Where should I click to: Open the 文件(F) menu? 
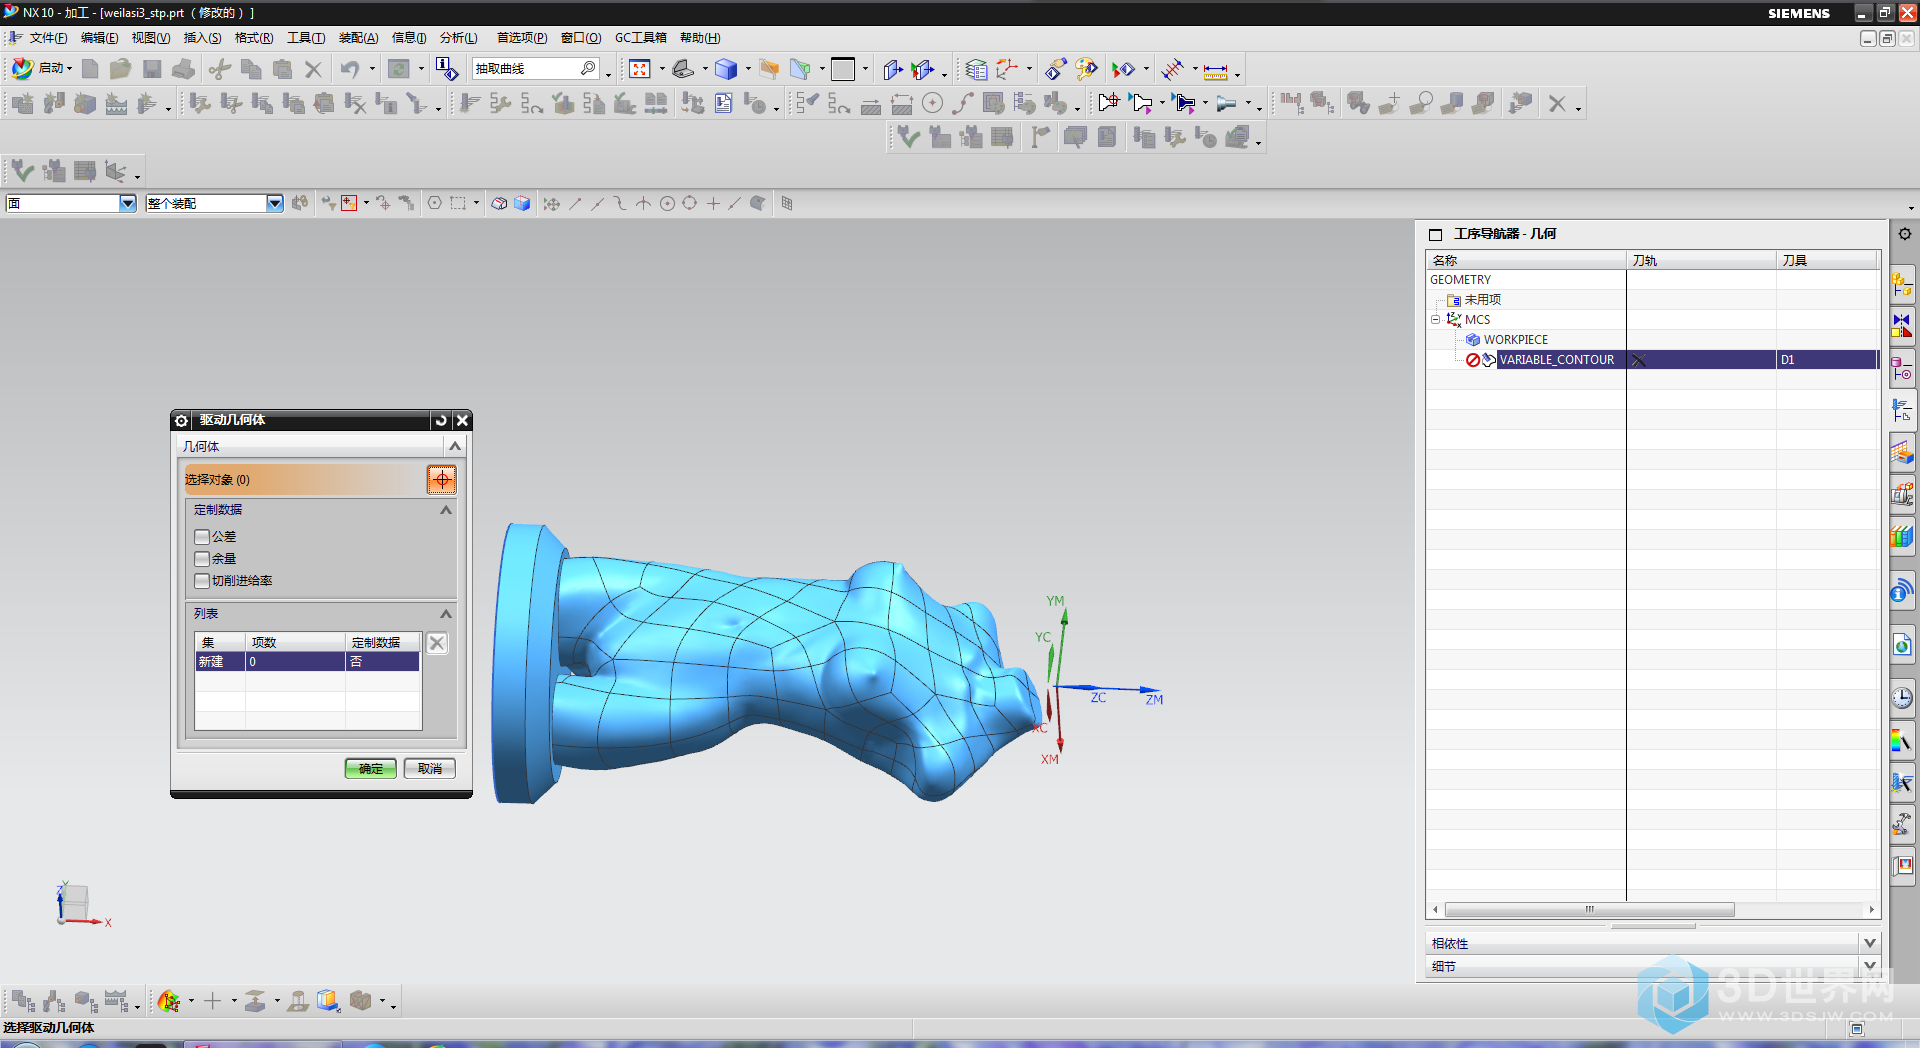pyautogui.click(x=47, y=38)
